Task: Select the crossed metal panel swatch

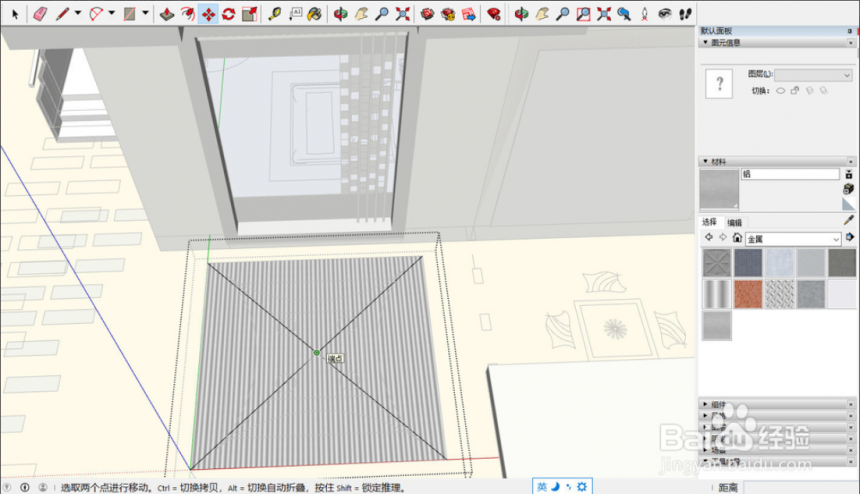Action: 717,263
